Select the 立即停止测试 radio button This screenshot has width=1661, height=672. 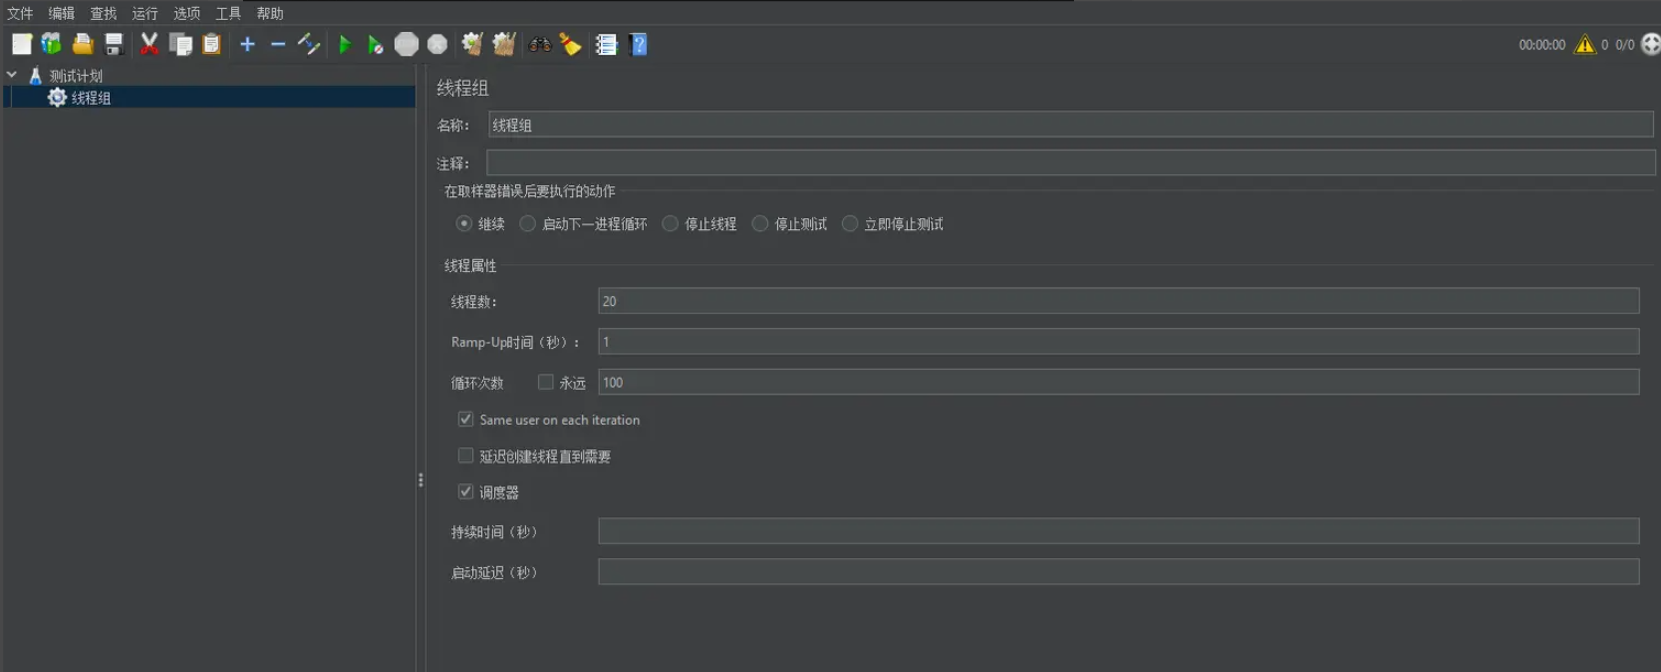point(850,223)
